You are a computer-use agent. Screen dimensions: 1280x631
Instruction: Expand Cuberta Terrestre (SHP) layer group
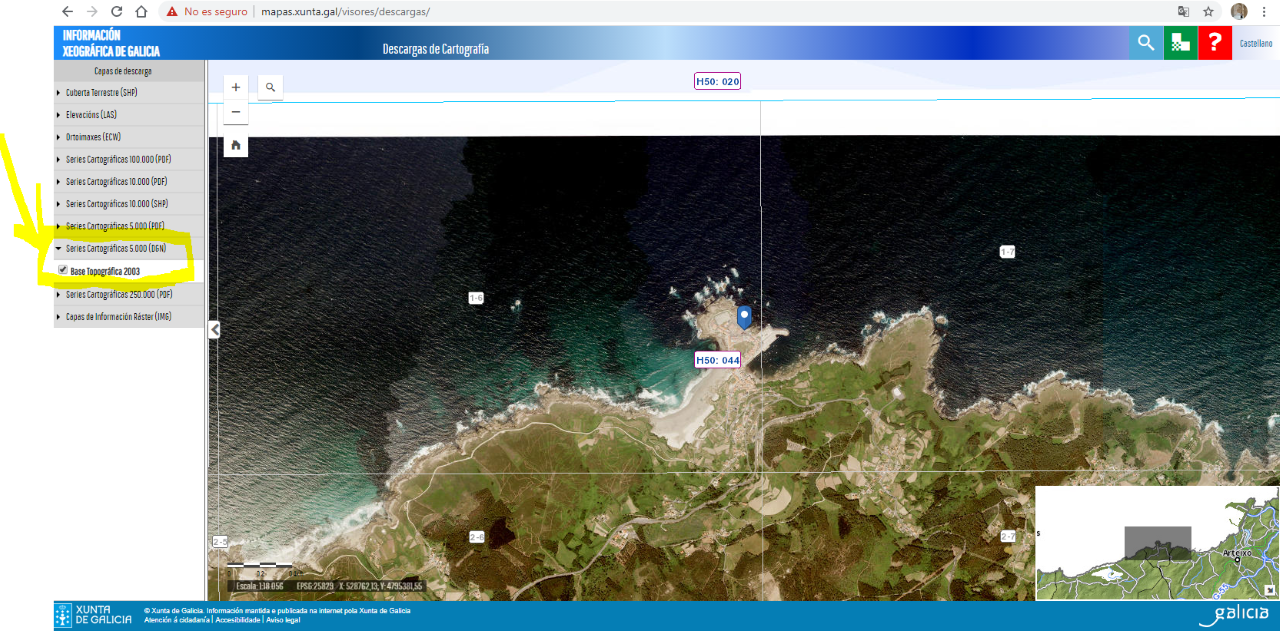click(x=101, y=93)
